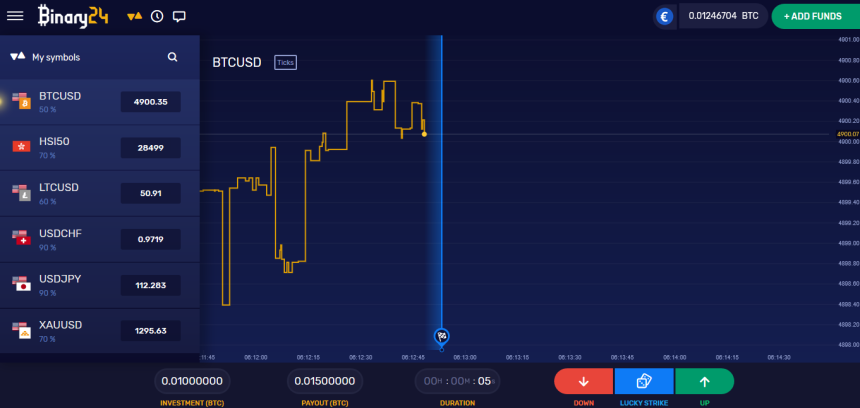Click the BTCUSD bitcoin flag icon

(x=21, y=101)
